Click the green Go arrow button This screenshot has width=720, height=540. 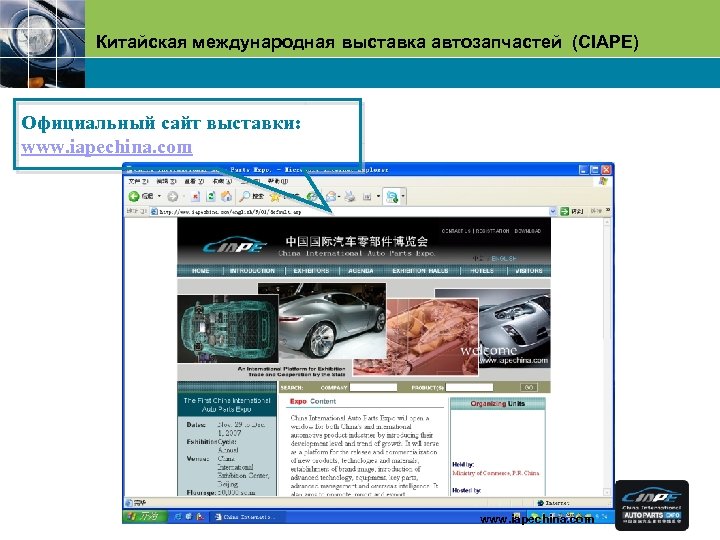[x=565, y=211]
